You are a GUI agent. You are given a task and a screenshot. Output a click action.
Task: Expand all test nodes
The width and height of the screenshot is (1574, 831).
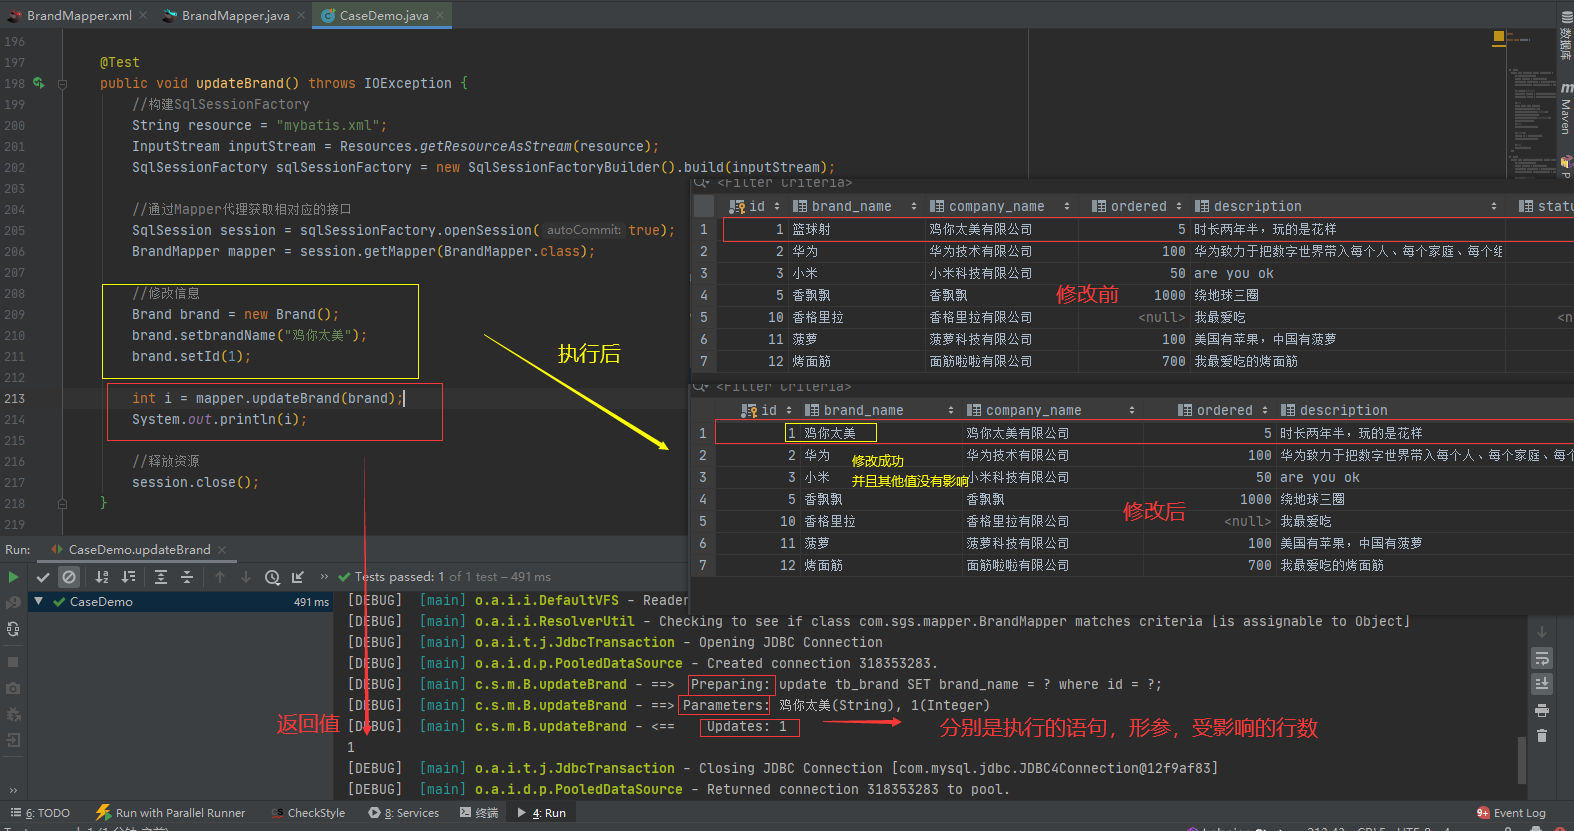coord(161,577)
